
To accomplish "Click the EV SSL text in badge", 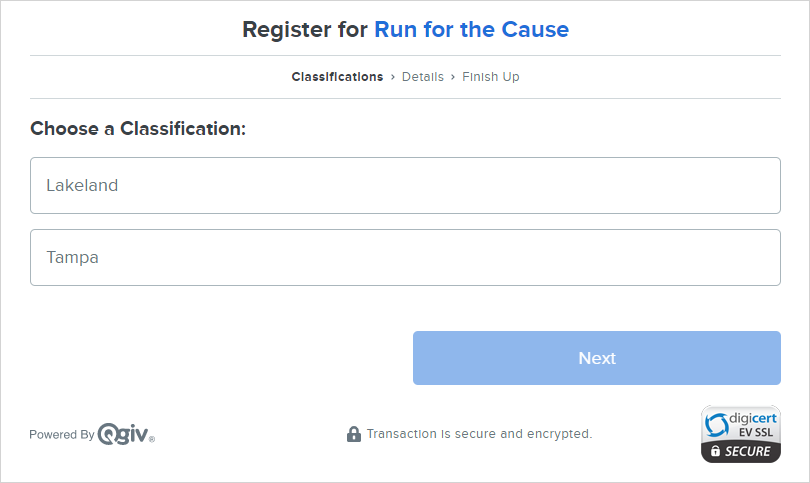I will point(756,432).
